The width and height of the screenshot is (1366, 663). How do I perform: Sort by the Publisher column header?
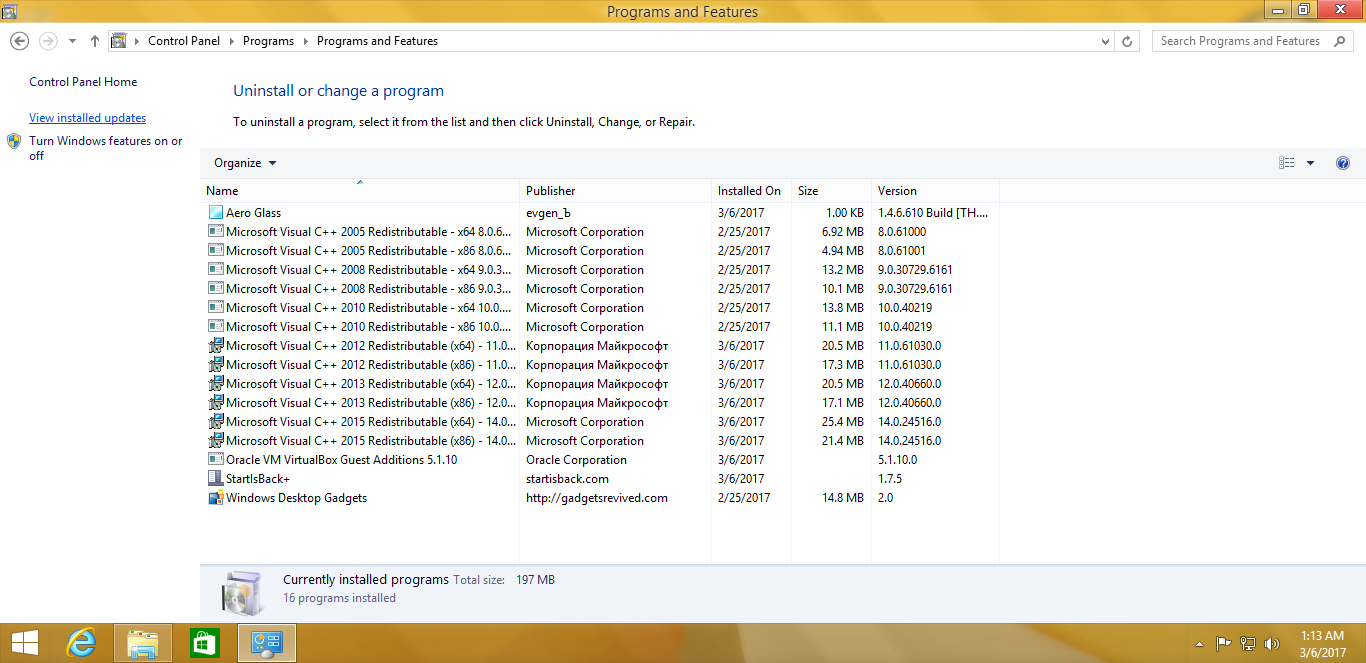(615, 190)
